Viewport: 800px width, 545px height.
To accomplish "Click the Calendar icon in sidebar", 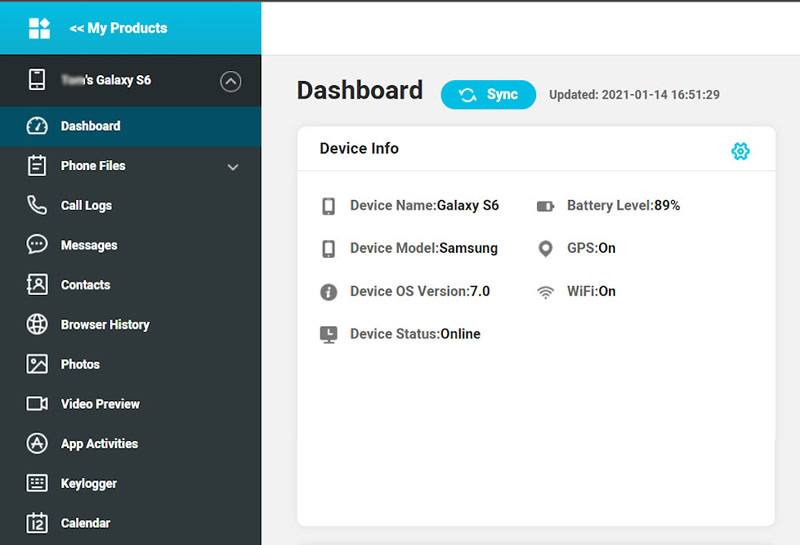I will point(37,523).
